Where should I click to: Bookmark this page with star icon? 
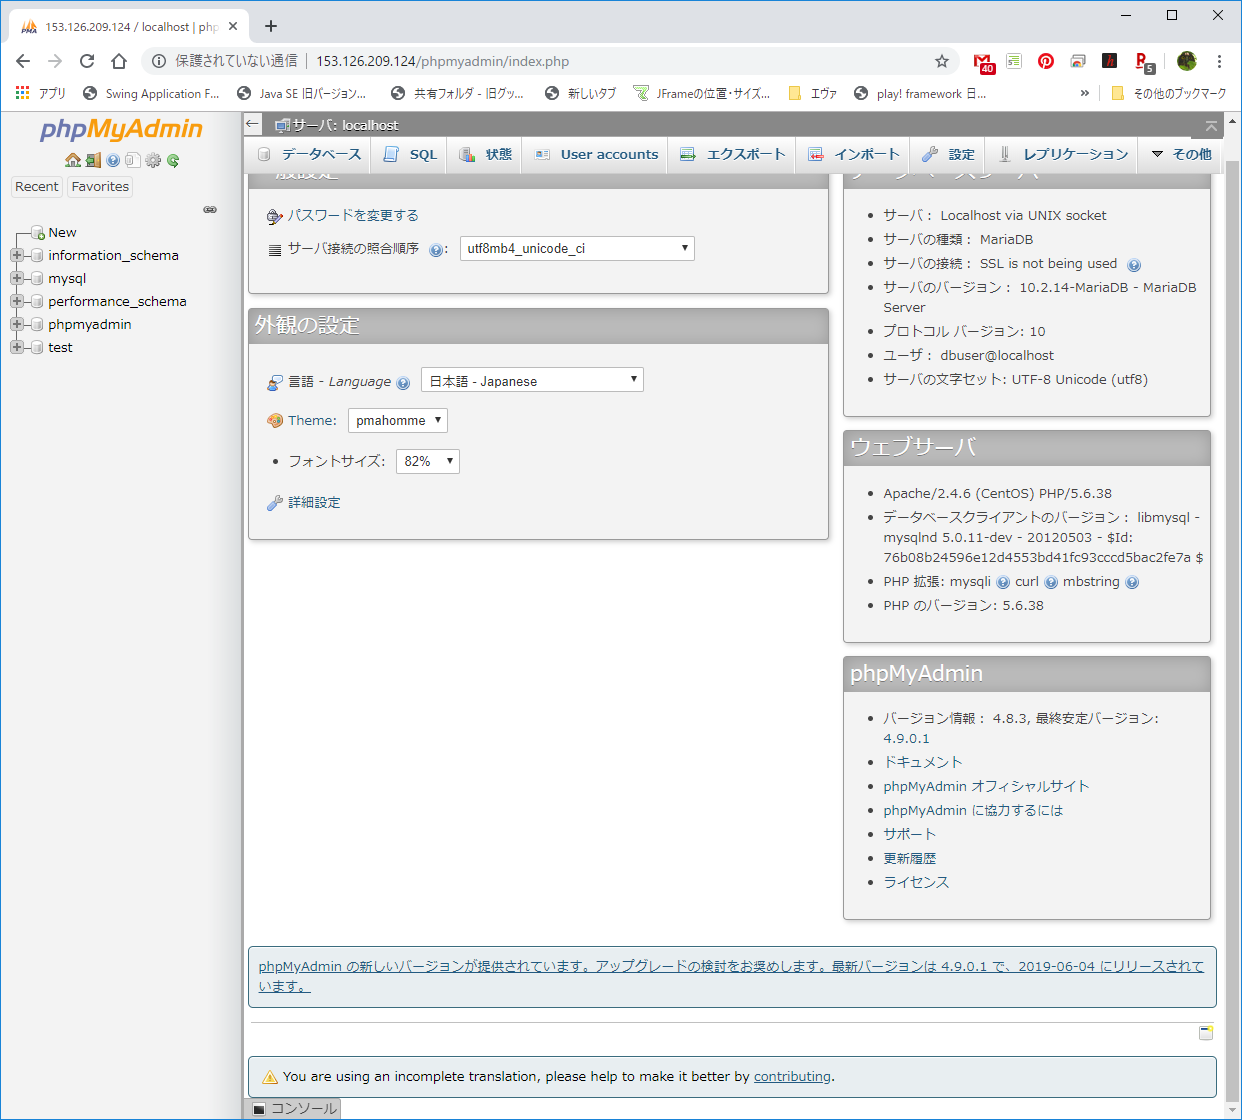[942, 61]
